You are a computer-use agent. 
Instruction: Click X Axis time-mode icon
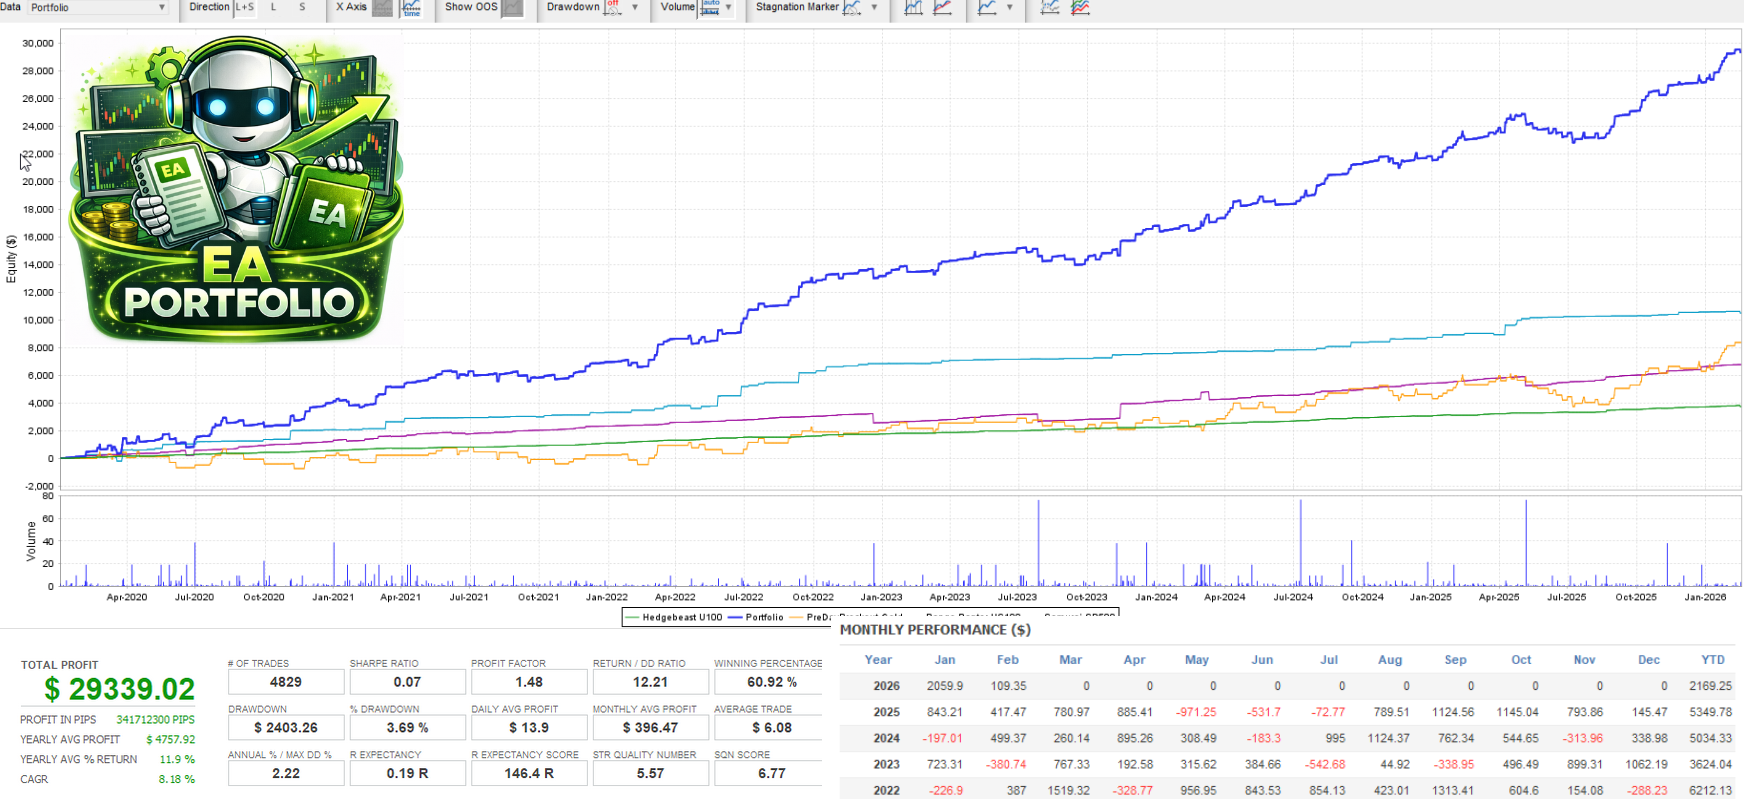click(411, 8)
